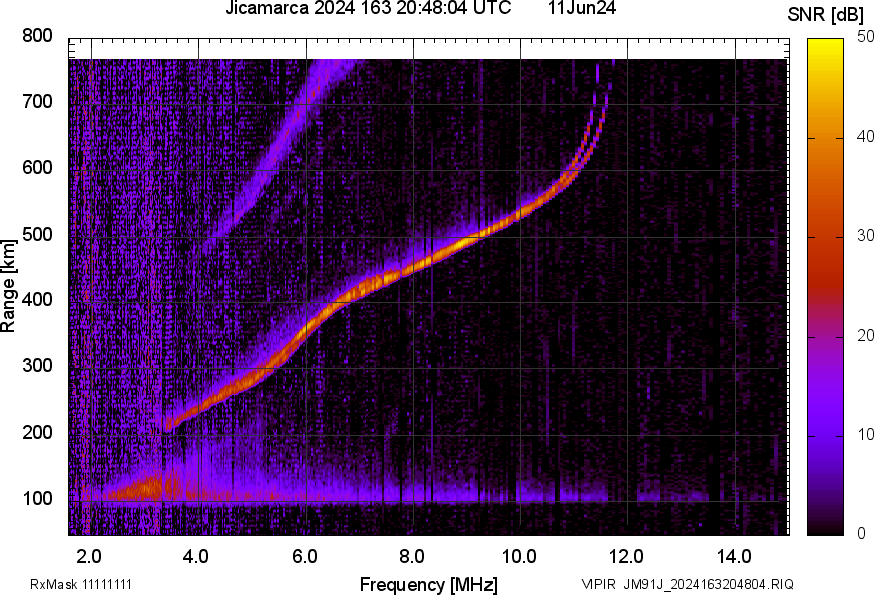
Task: Click the range tick label '500'
Action: tap(37, 234)
